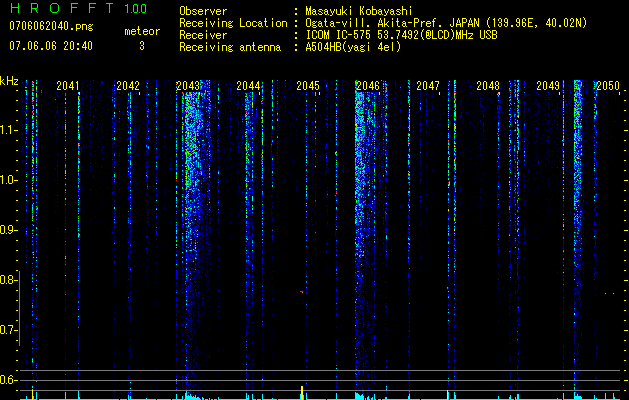Click the 2042 time marker
Screen dimensions: 629x400
(128, 86)
